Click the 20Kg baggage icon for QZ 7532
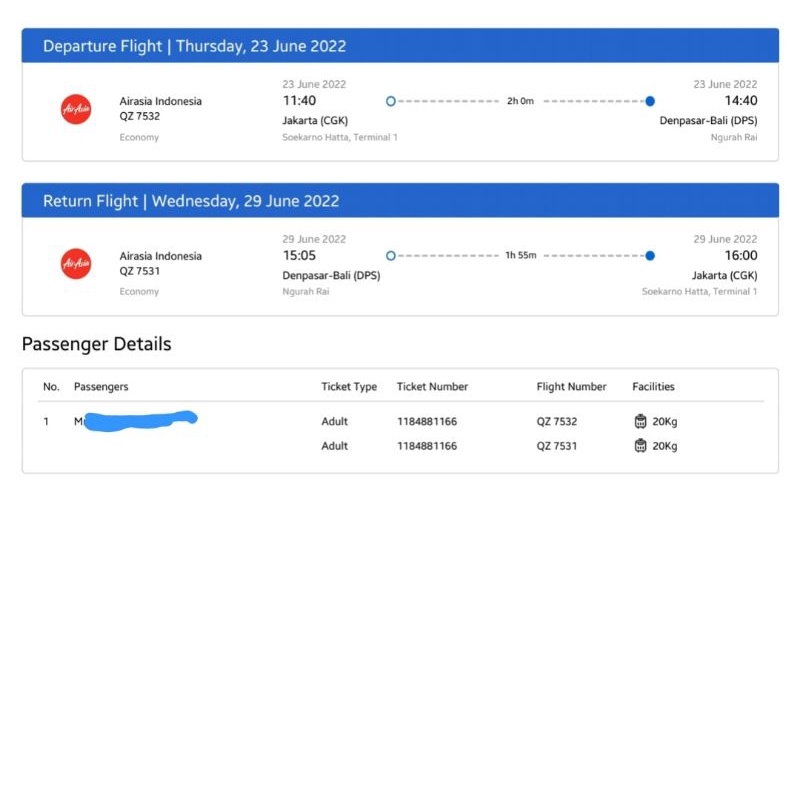 click(x=638, y=421)
